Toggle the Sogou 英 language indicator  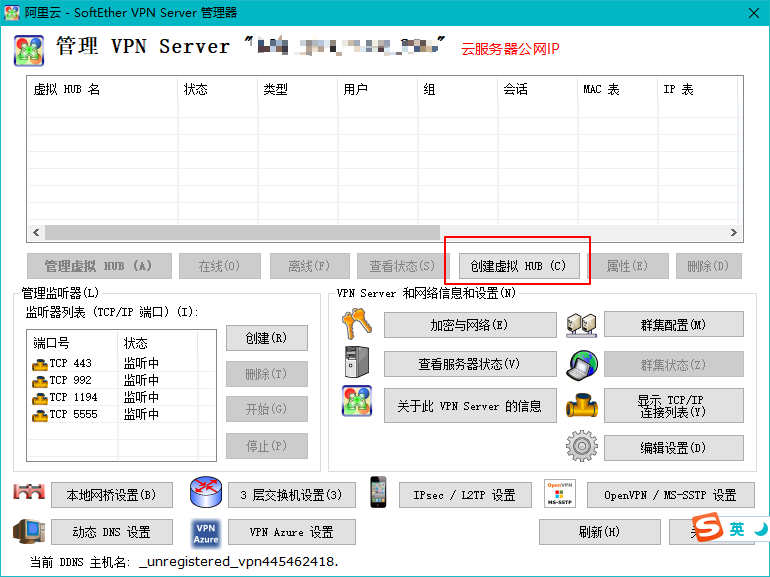737,529
